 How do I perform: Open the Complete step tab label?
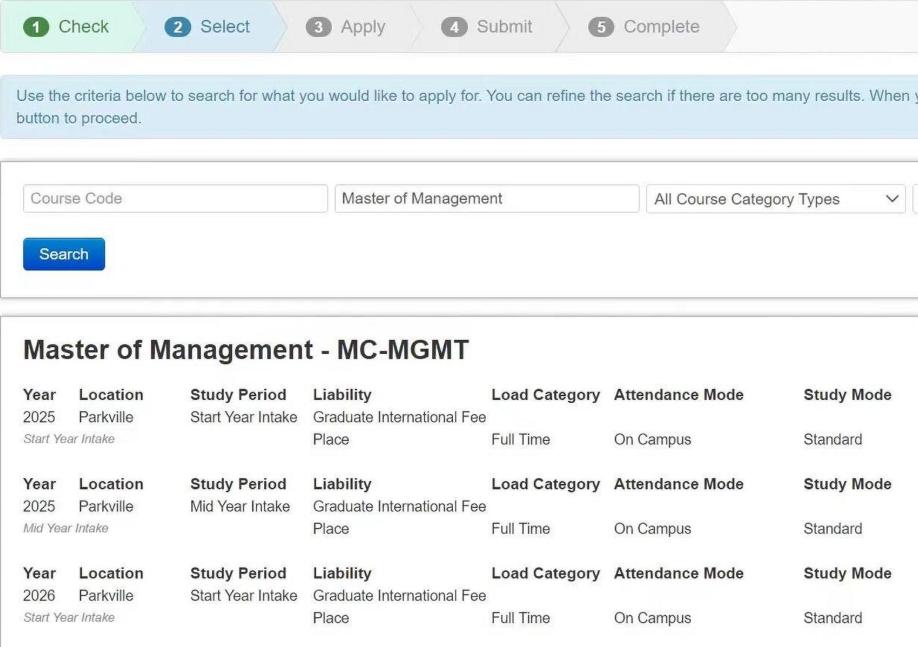click(661, 27)
